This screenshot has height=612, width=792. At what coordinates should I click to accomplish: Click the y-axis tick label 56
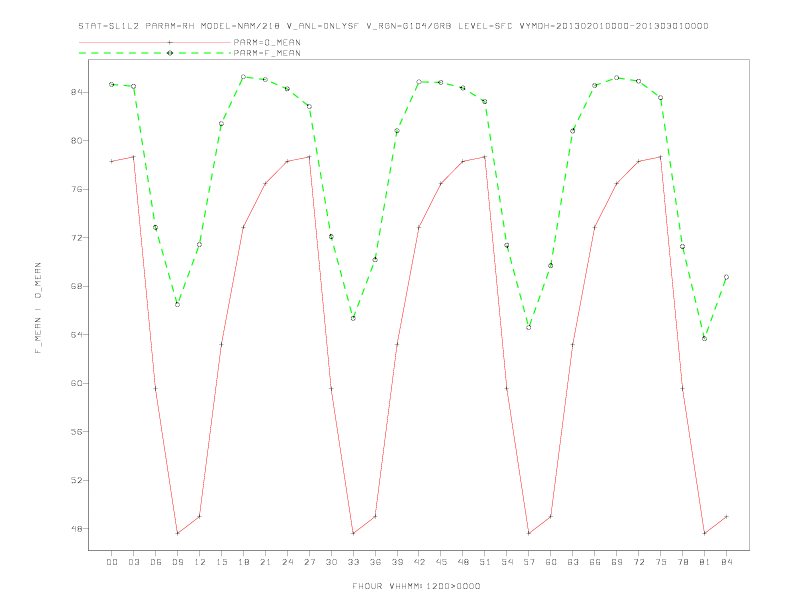click(77, 432)
